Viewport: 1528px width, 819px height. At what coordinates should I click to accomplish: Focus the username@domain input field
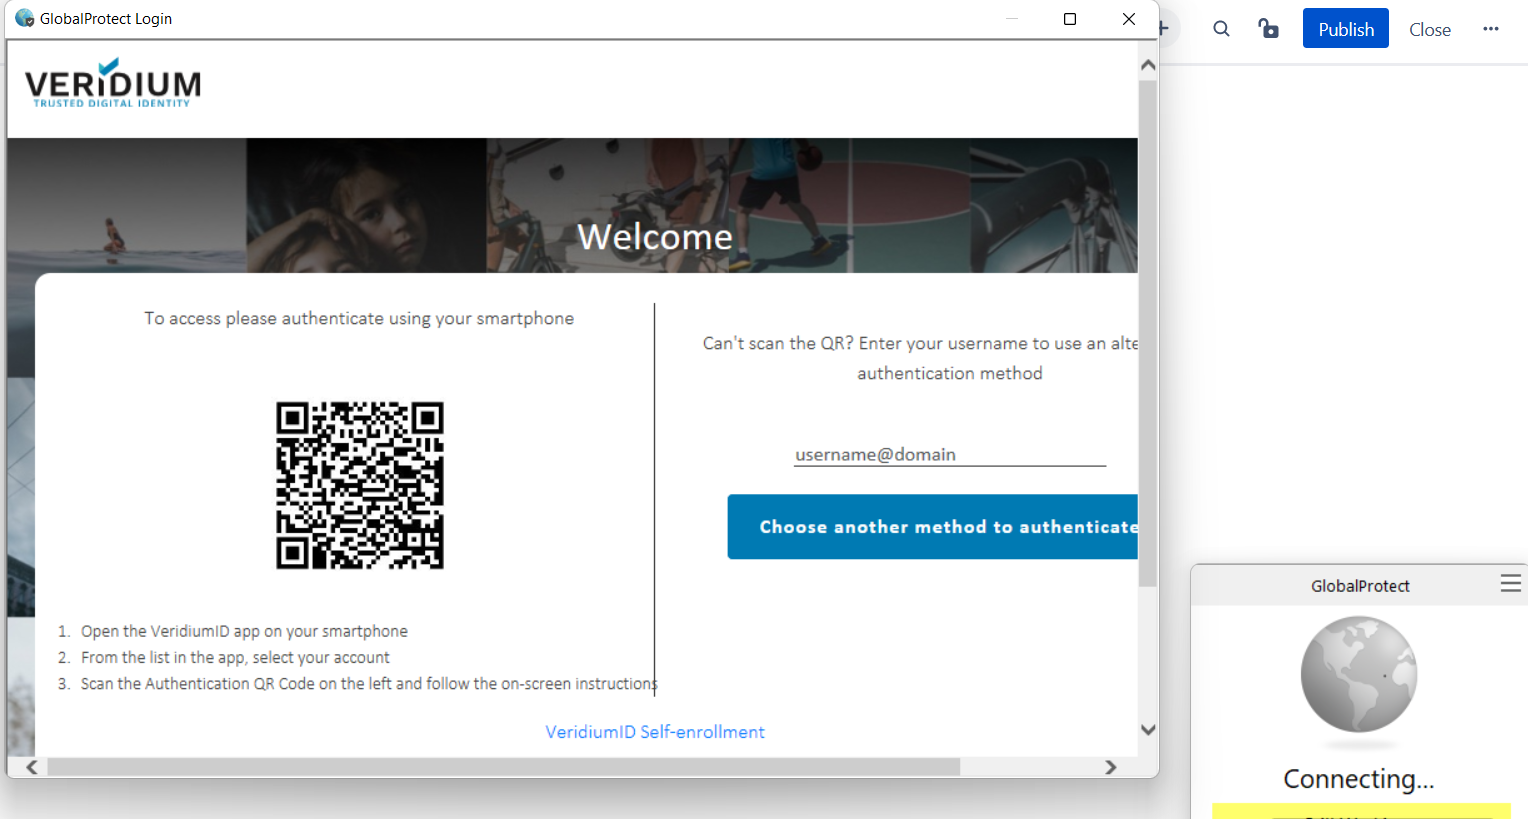click(x=949, y=455)
